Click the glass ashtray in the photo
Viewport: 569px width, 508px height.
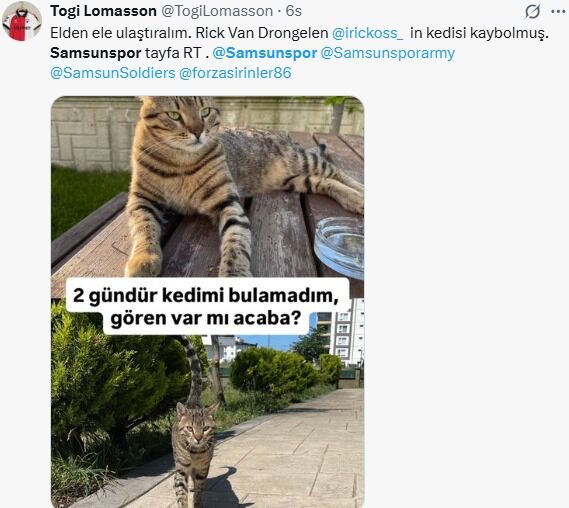339,247
